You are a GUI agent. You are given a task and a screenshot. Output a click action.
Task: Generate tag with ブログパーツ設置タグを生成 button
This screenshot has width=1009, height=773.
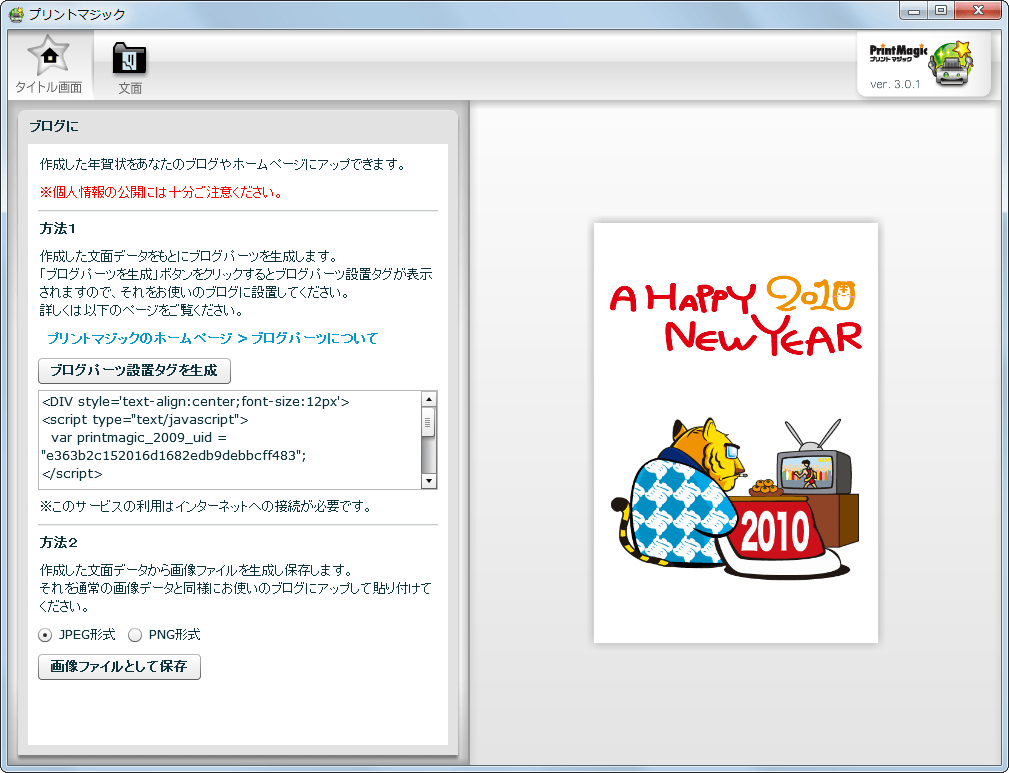[x=134, y=371]
